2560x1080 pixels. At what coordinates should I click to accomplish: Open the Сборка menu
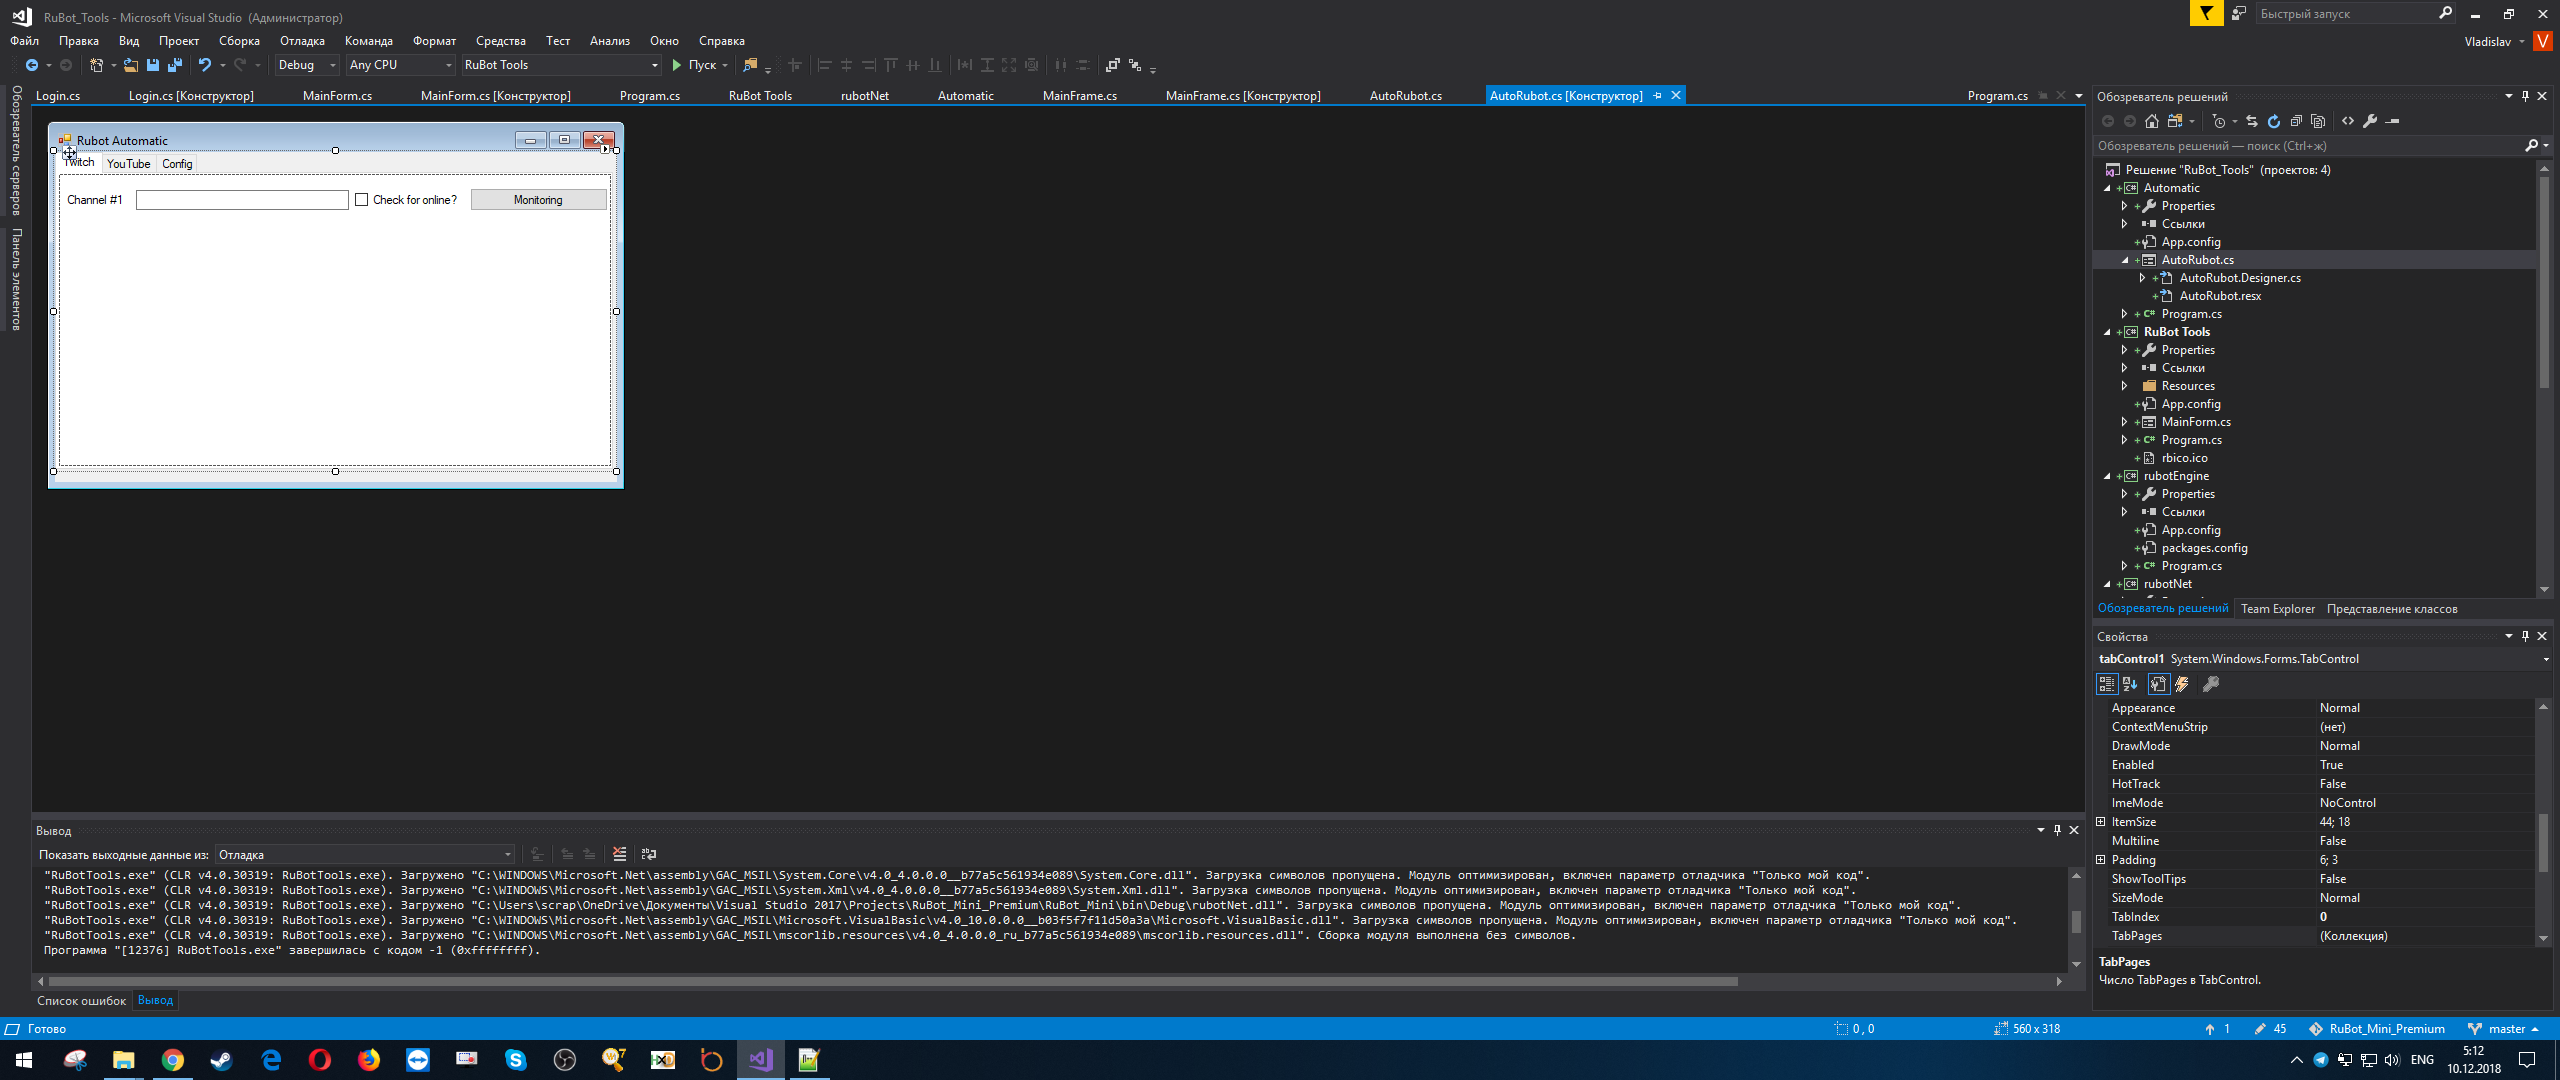coord(239,41)
